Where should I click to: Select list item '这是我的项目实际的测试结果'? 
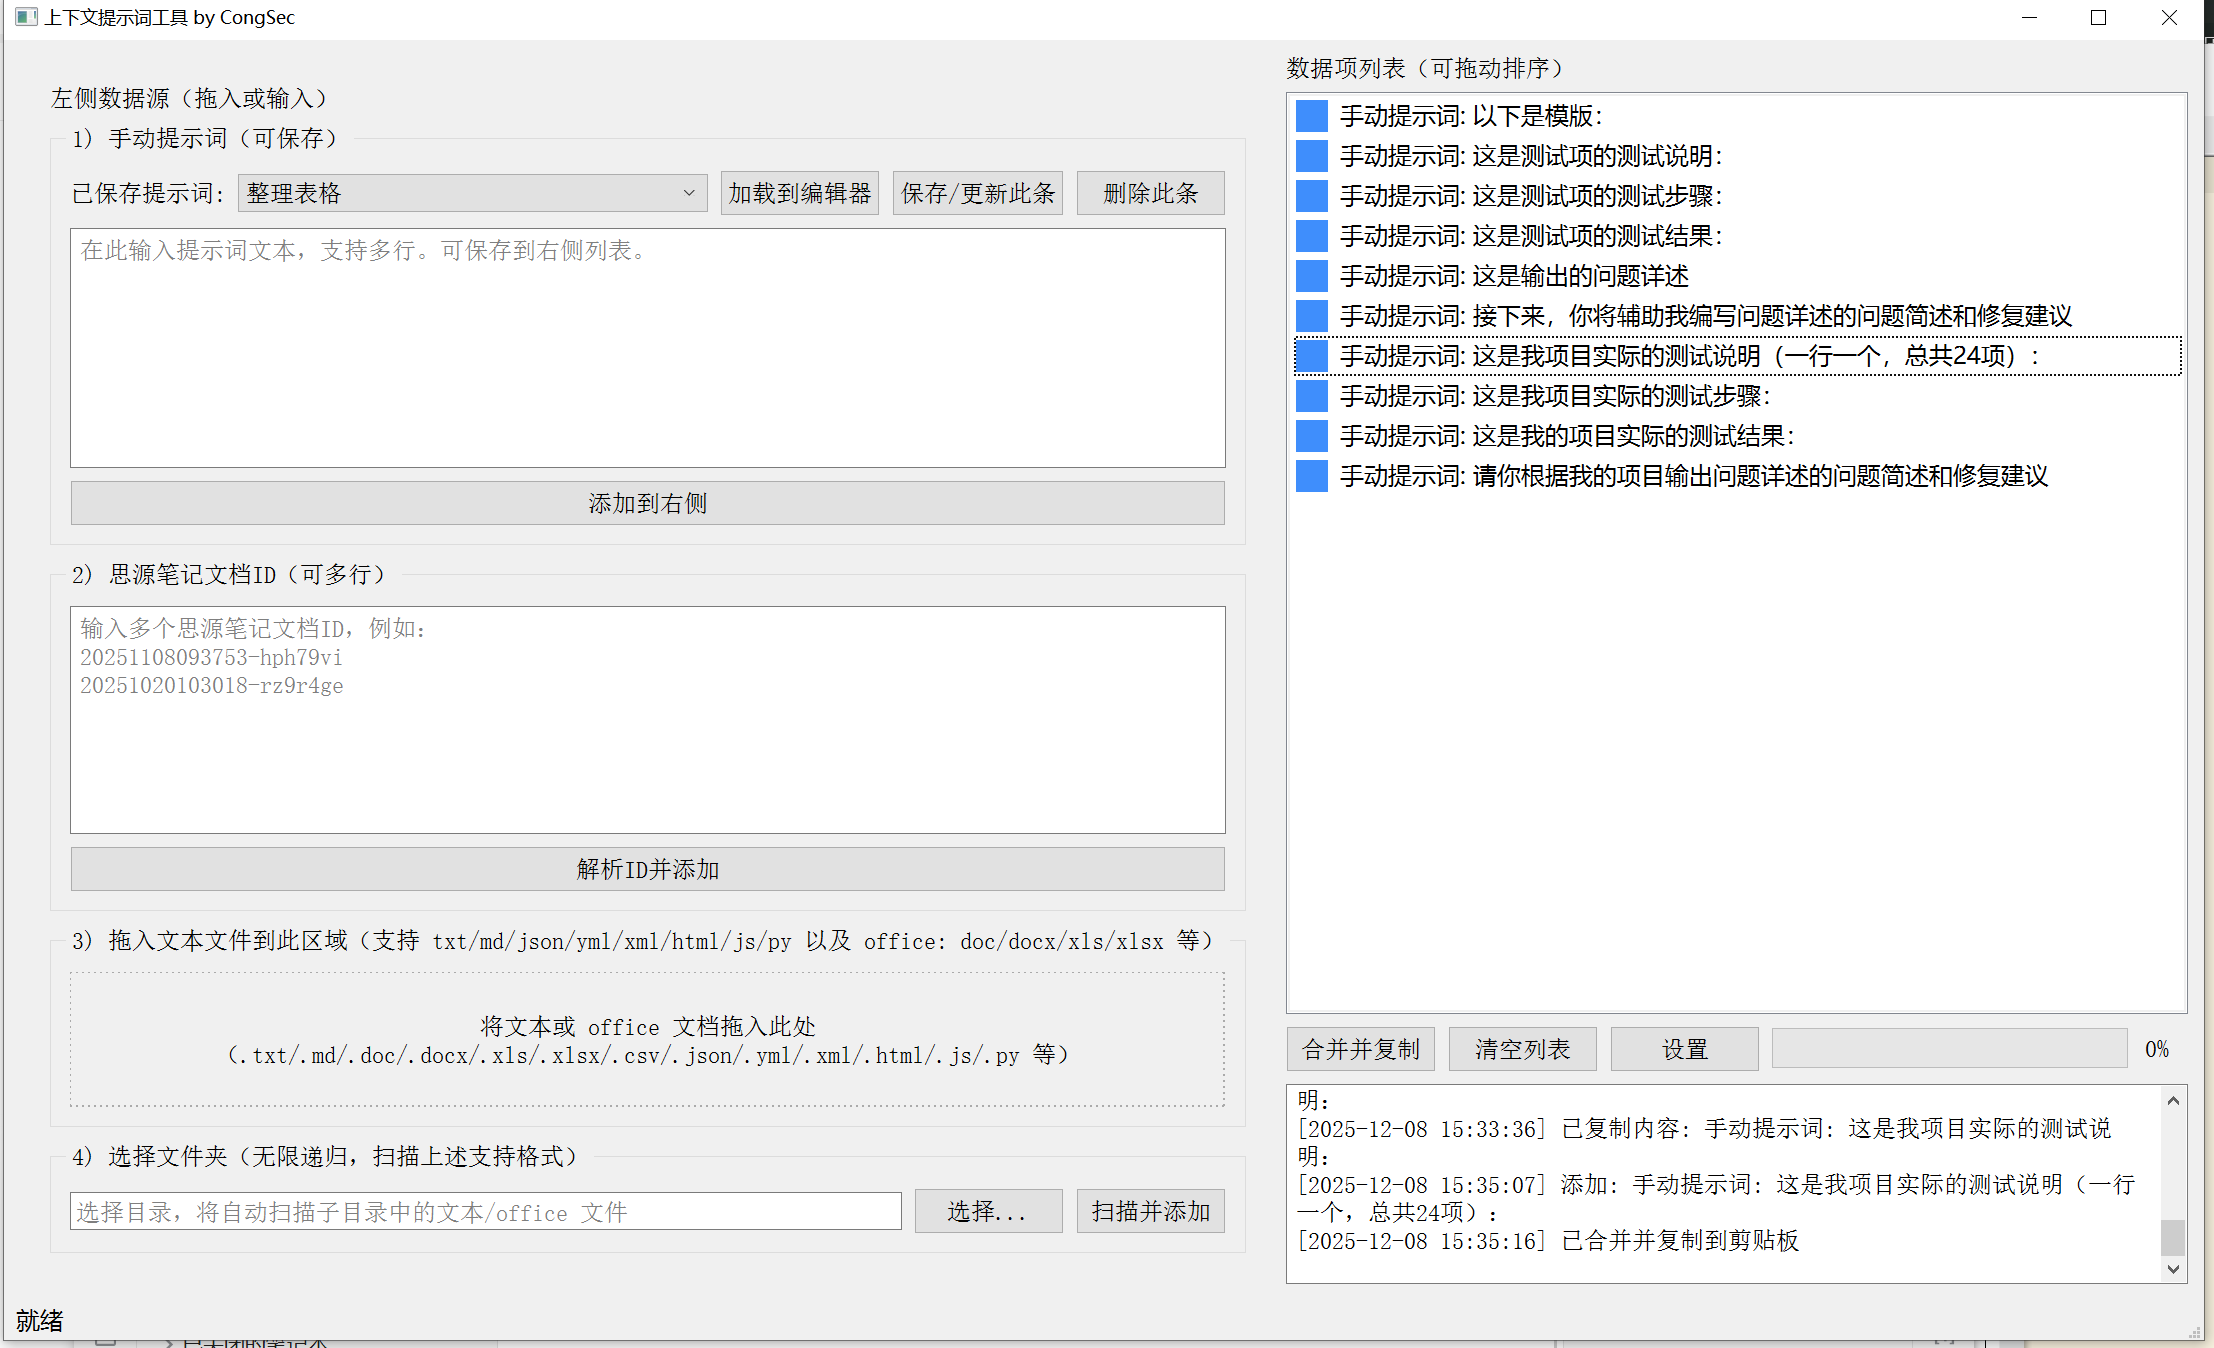pyautogui.click(x=1566, y=436)
